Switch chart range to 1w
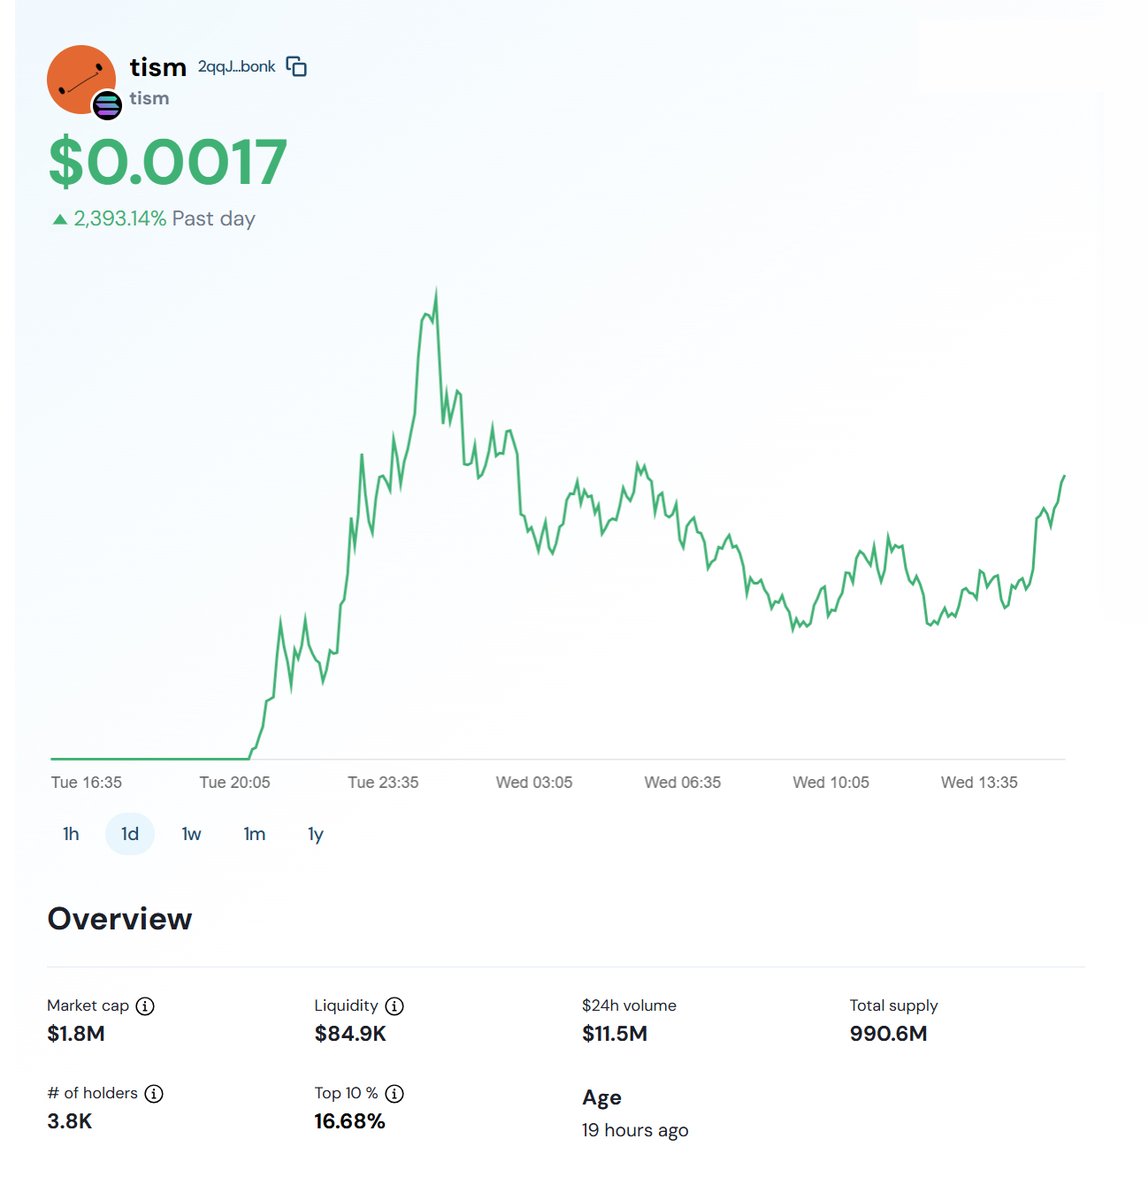This screenshot has width=1148, height=1200. click(192, 834)
